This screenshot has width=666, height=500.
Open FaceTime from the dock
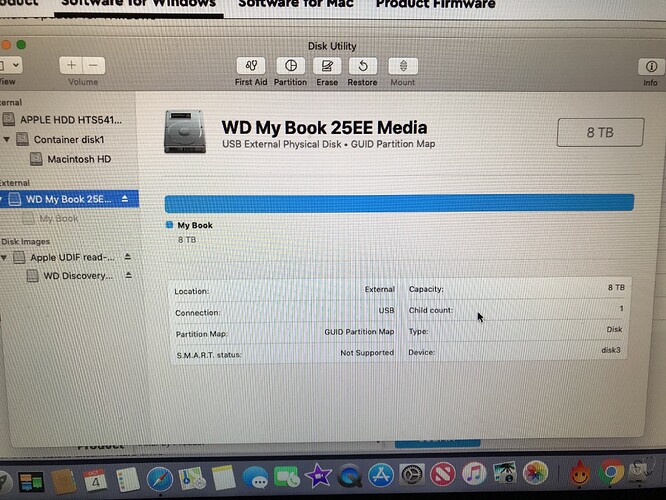[x=287, y=477]
